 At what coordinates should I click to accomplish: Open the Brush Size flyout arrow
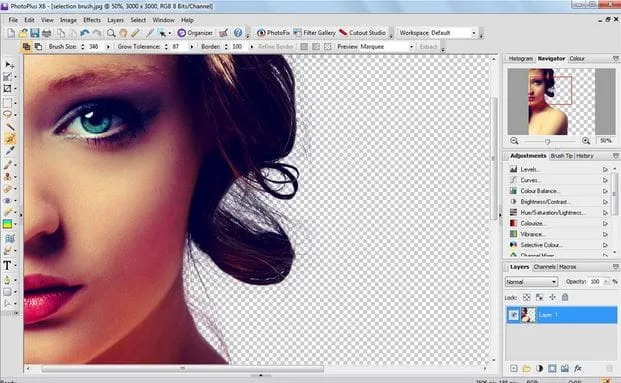pyautogui.click(x=108, y=47)
